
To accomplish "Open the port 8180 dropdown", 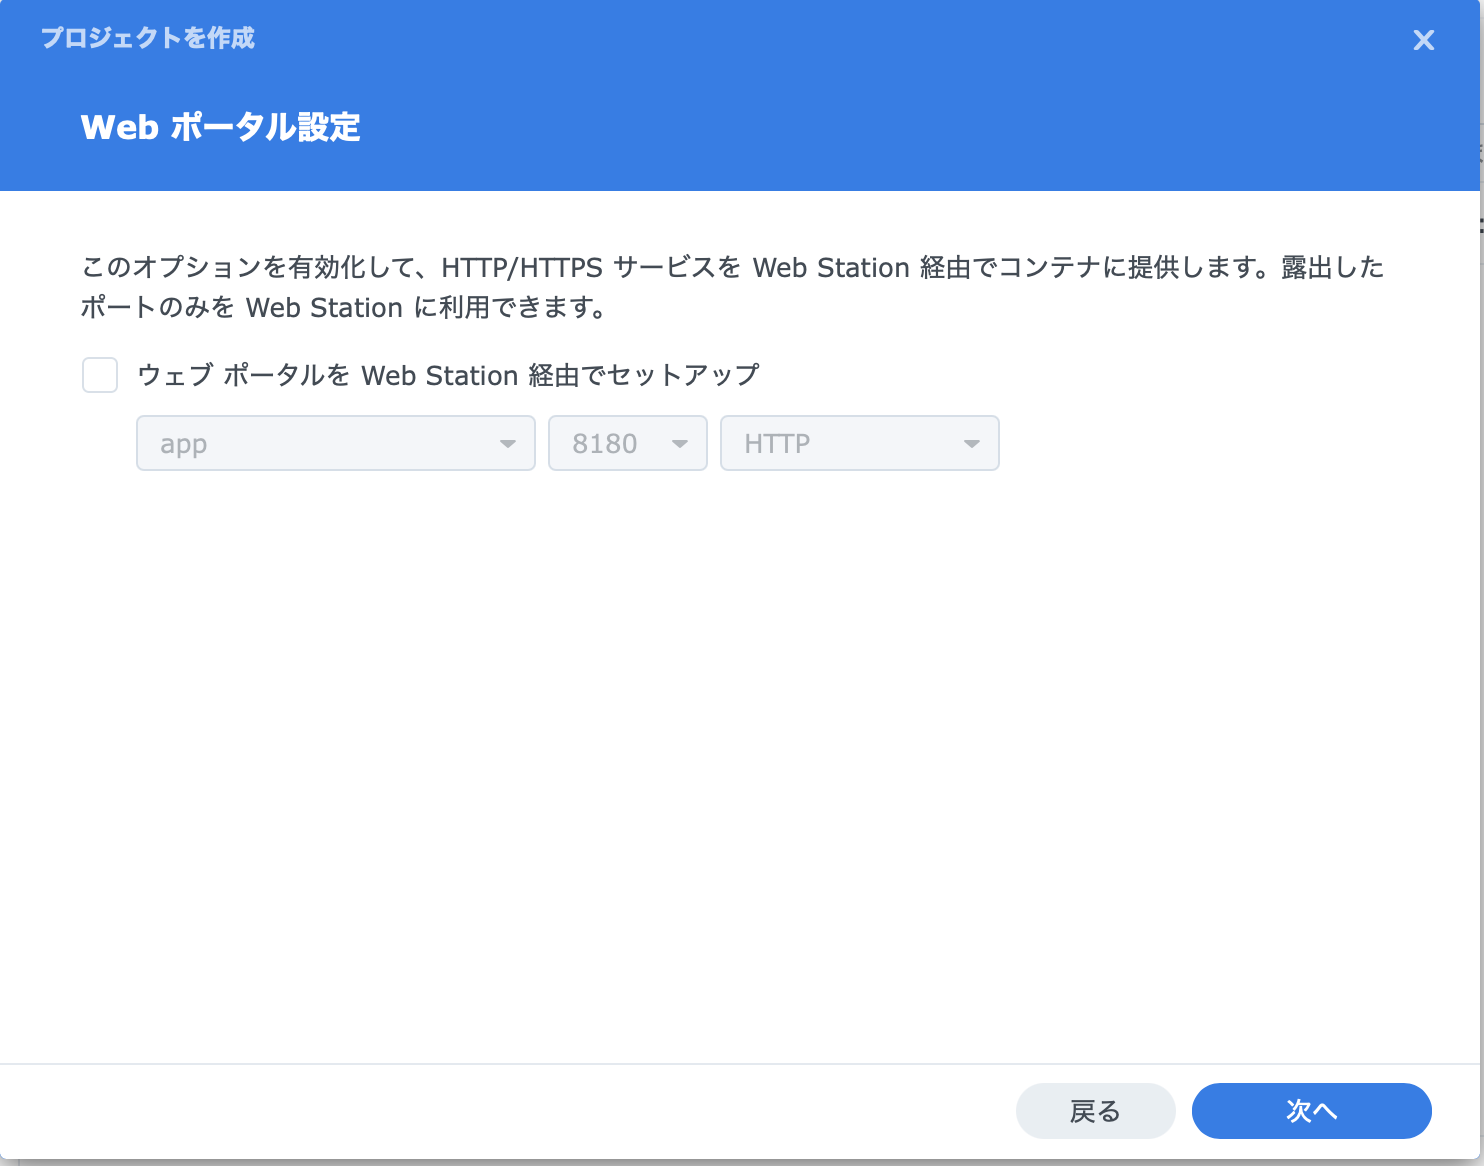I will (627, 443).
